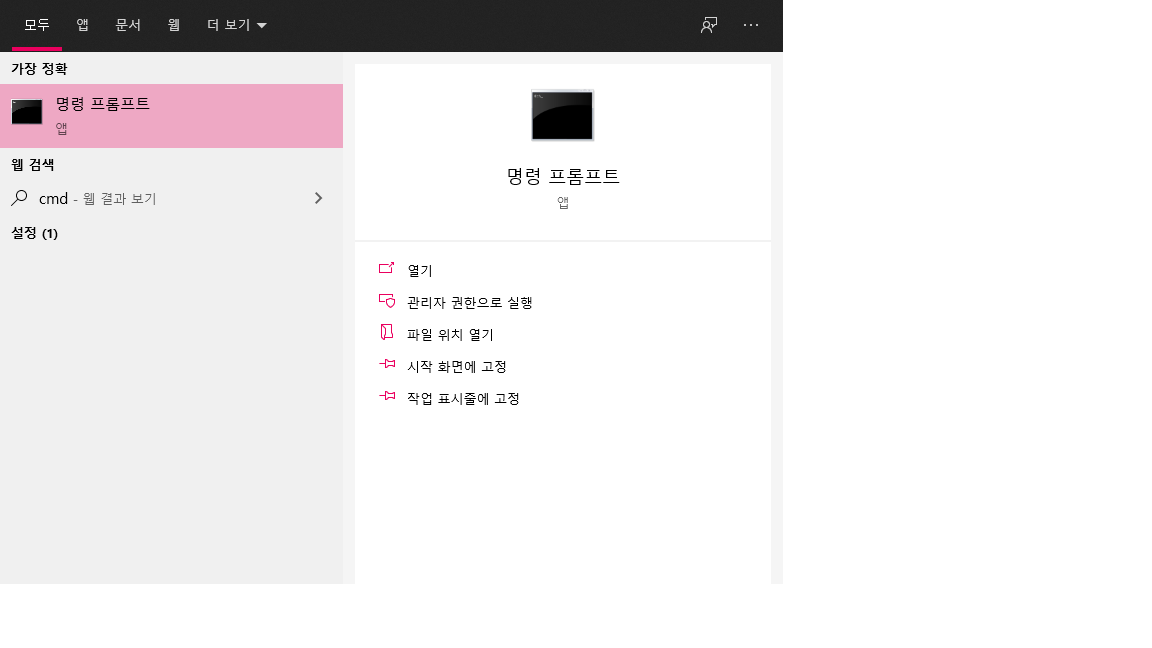
Task: Click the magnifier icon beside cmd
Action: click(x=20, y=198)
